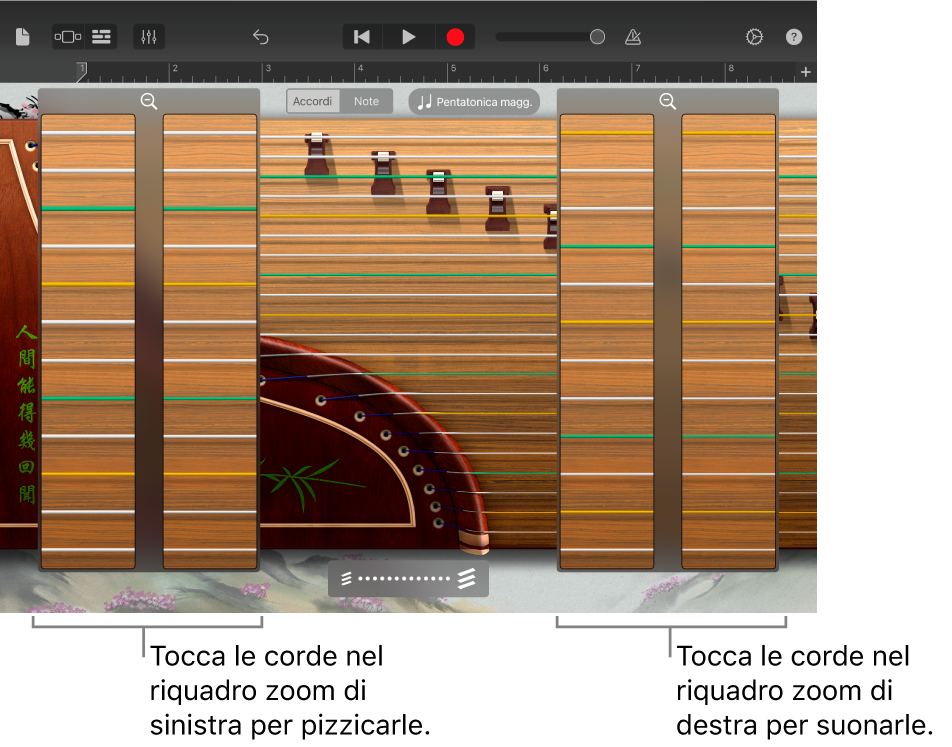Image resolution: width=952 pixels, height=747 pixels.
Task: Toggle the strum autoplay pattern bar
Action: pyautogui.click(x=407, y=578)
